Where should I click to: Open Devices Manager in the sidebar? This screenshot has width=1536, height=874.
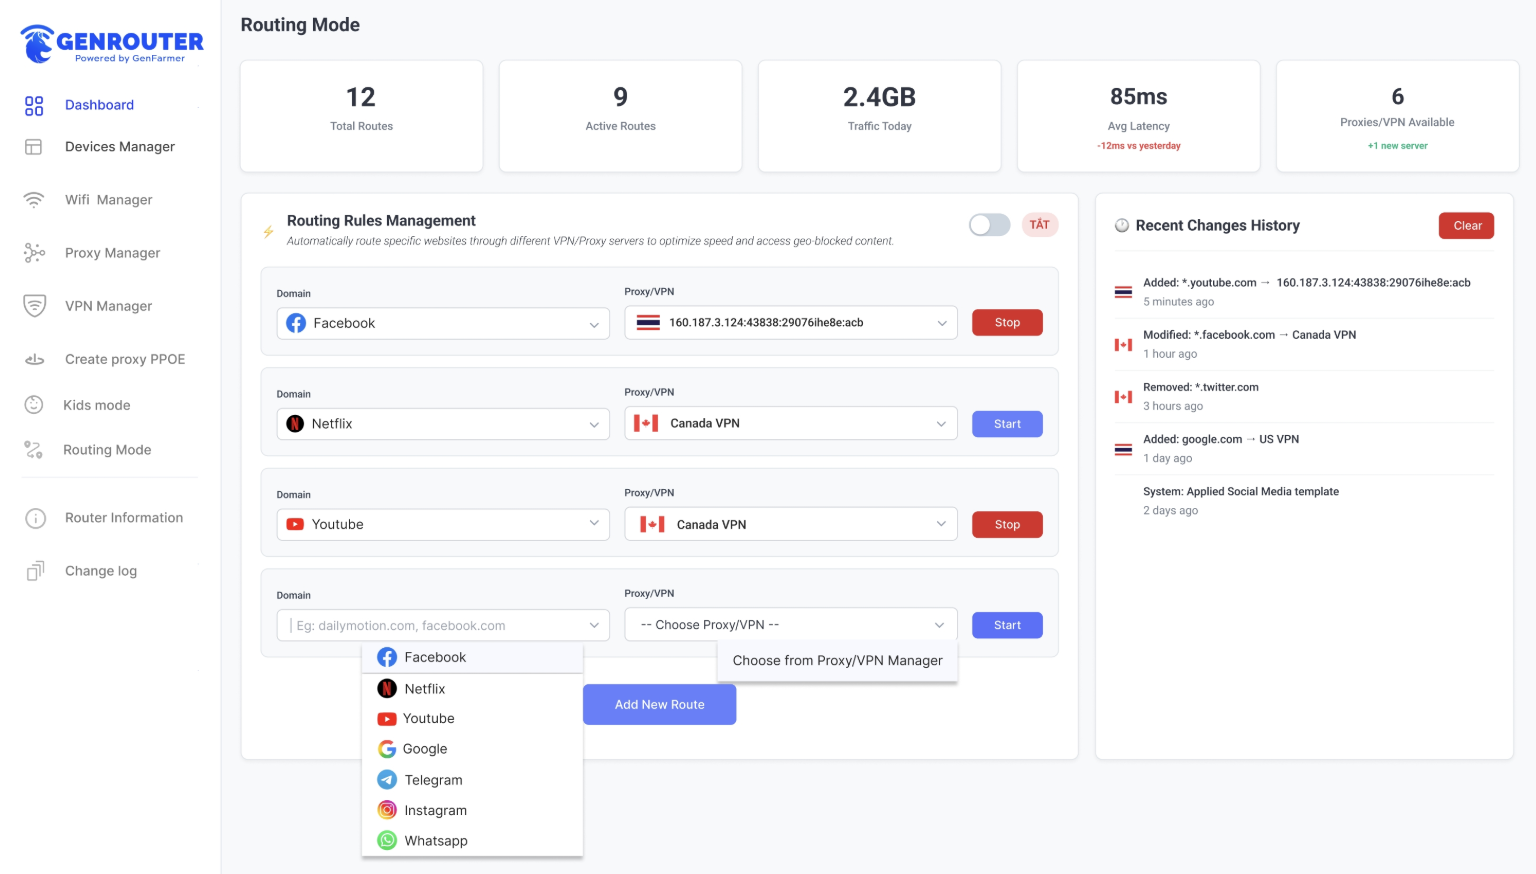pos(120,147)
